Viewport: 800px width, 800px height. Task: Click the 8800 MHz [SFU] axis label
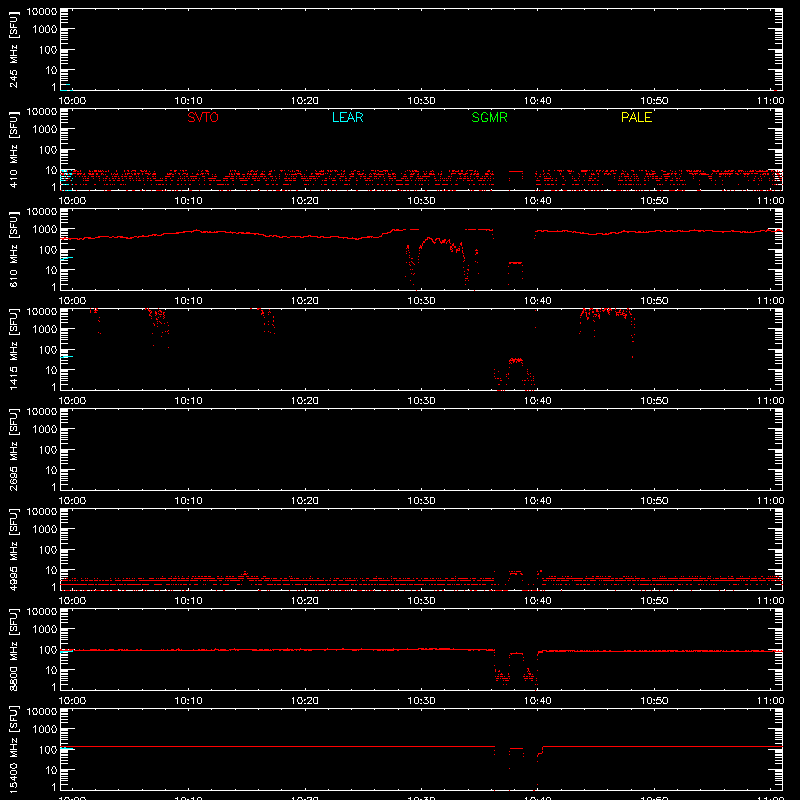click(13, 649)
